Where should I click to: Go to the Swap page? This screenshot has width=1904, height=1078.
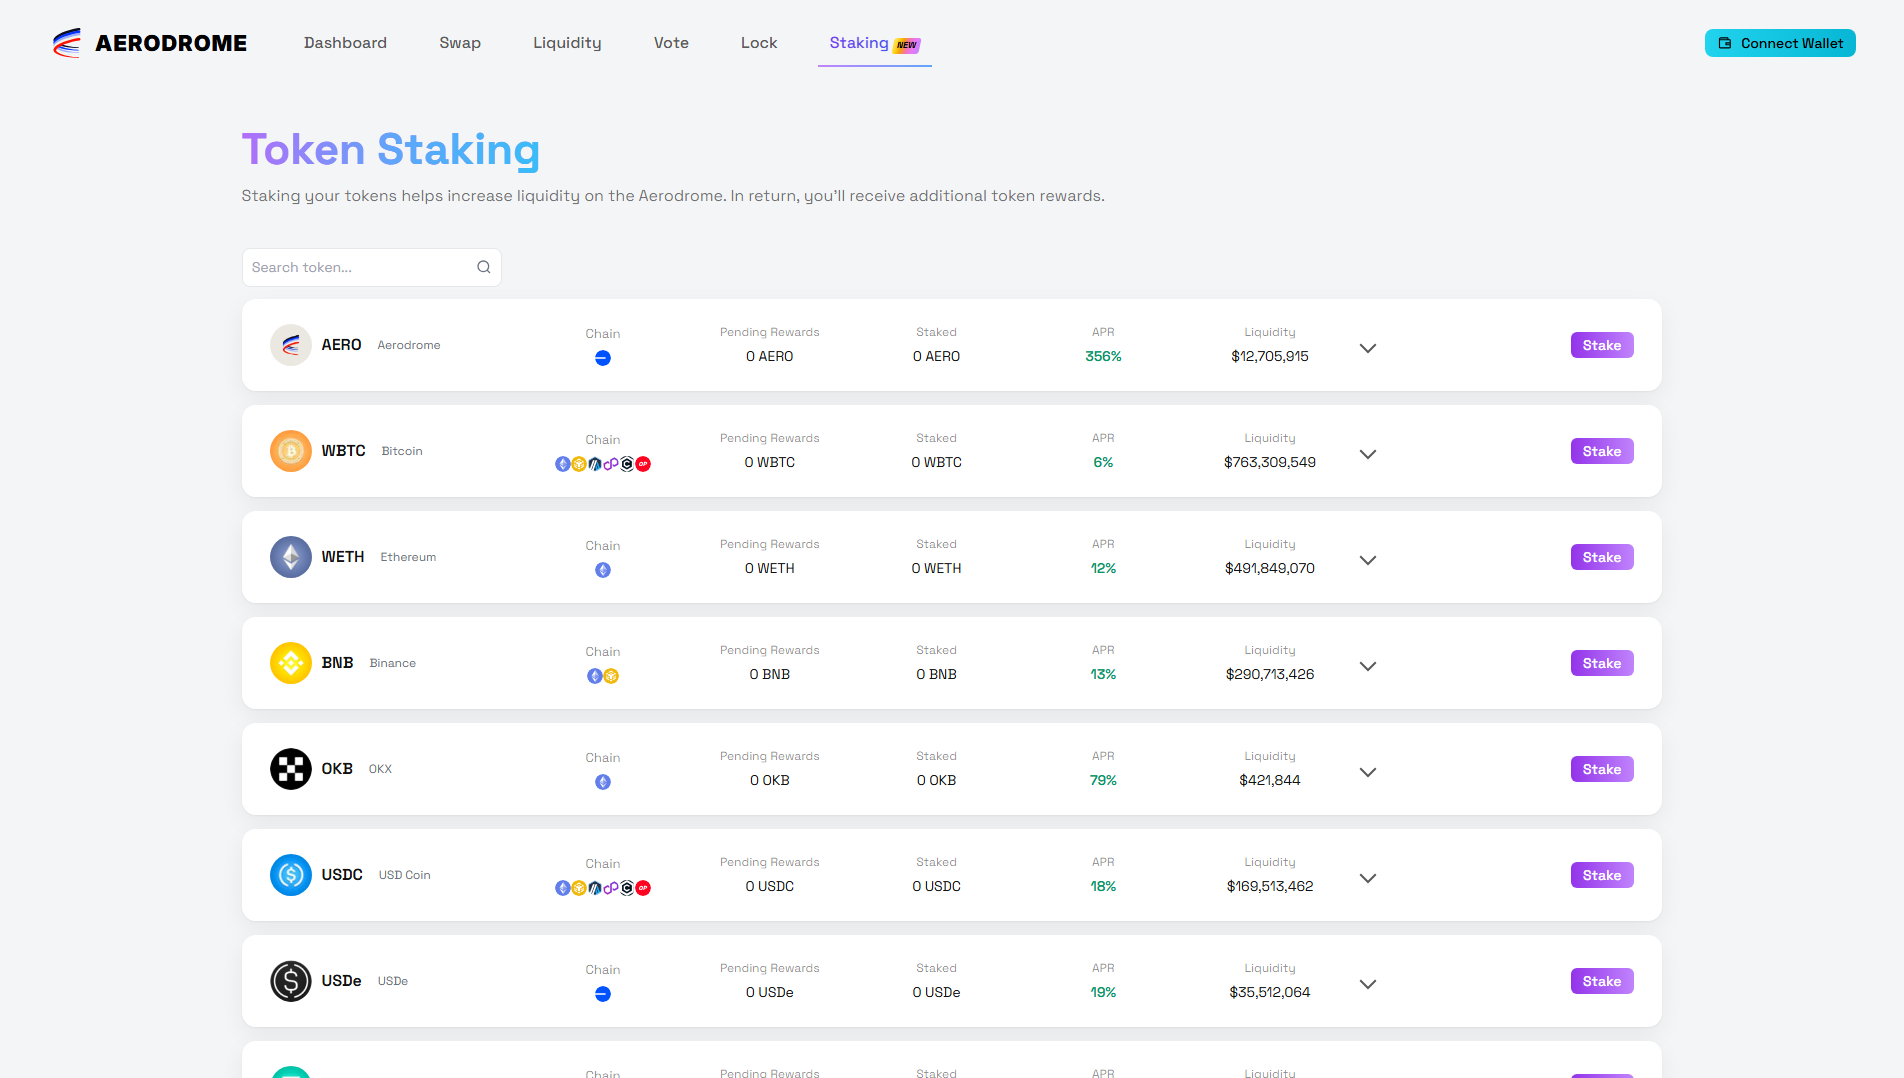pyautogui.click(x=460, y=43)
